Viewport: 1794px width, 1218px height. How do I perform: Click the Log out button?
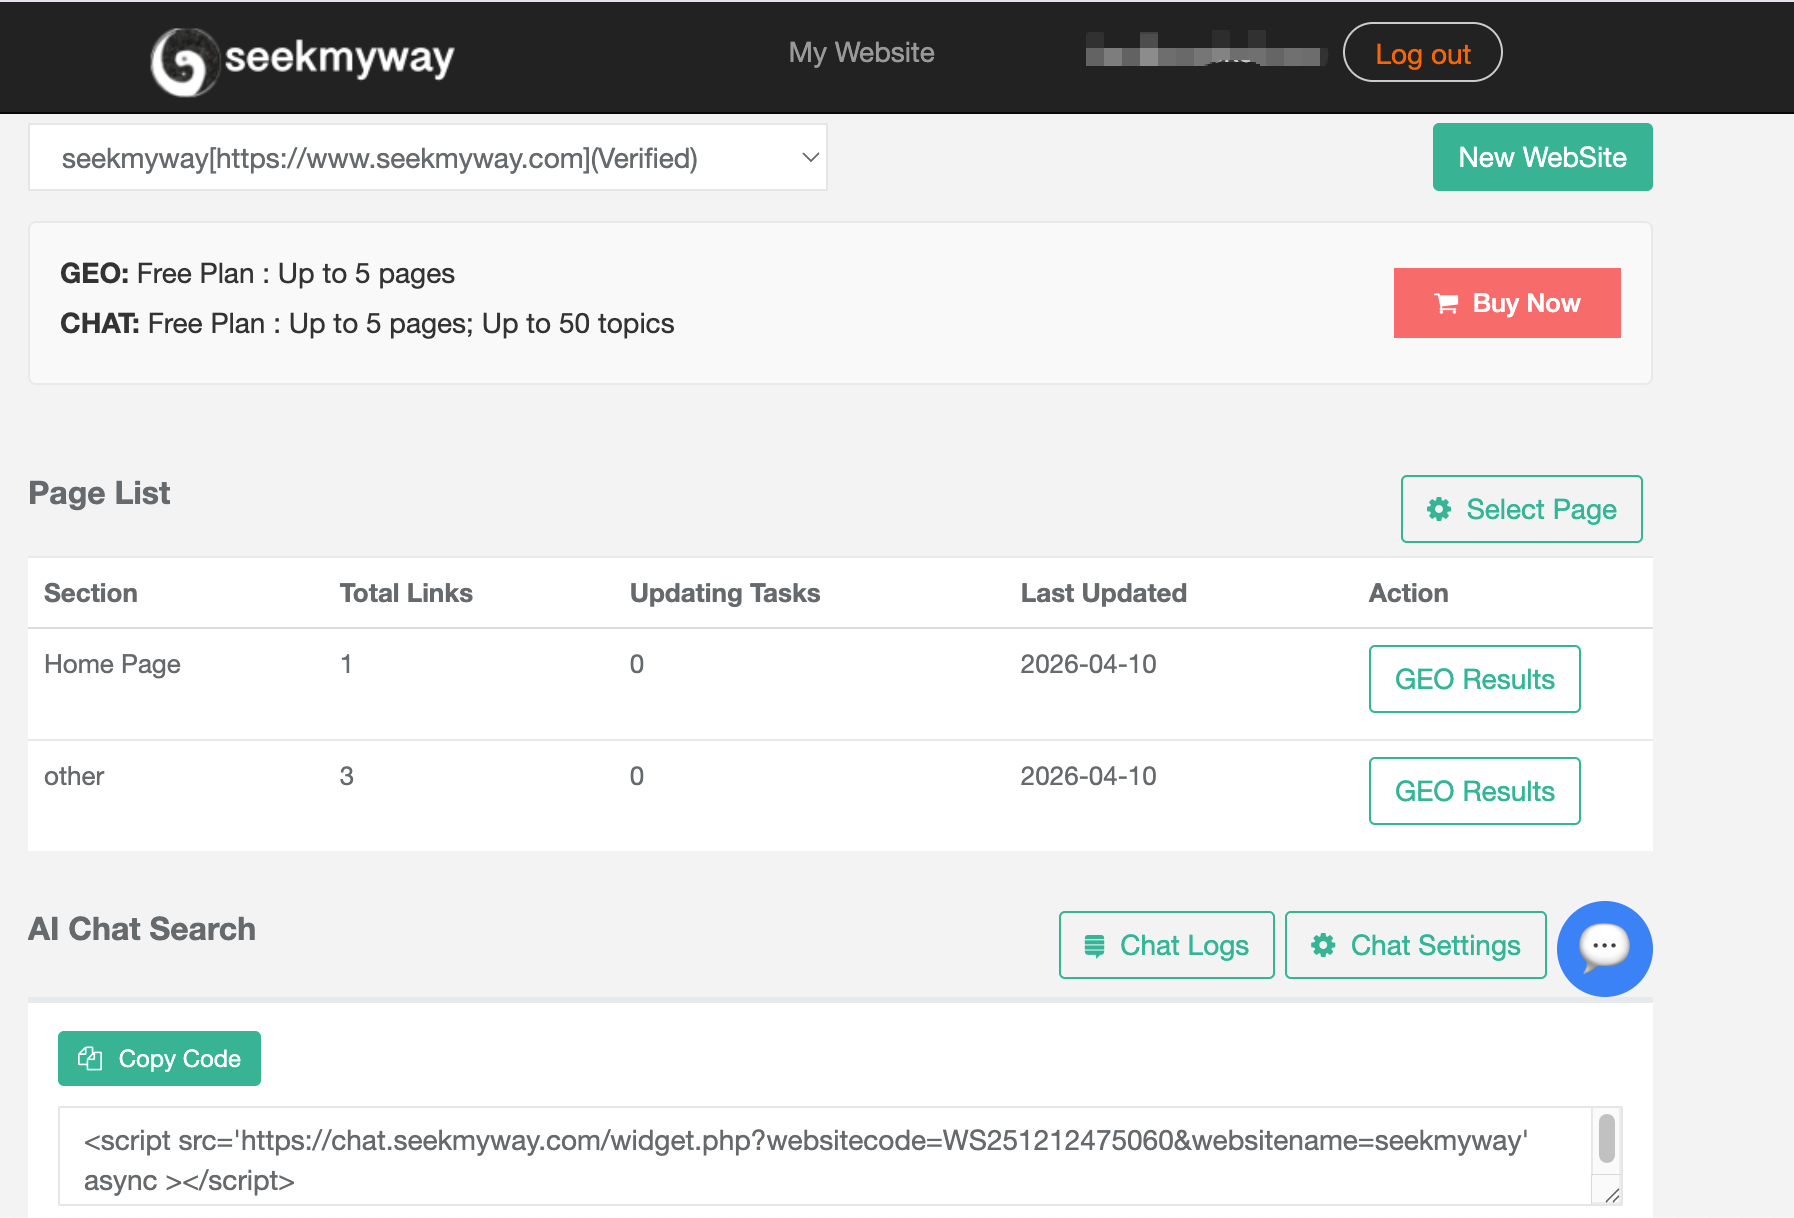pos(1422,53)
